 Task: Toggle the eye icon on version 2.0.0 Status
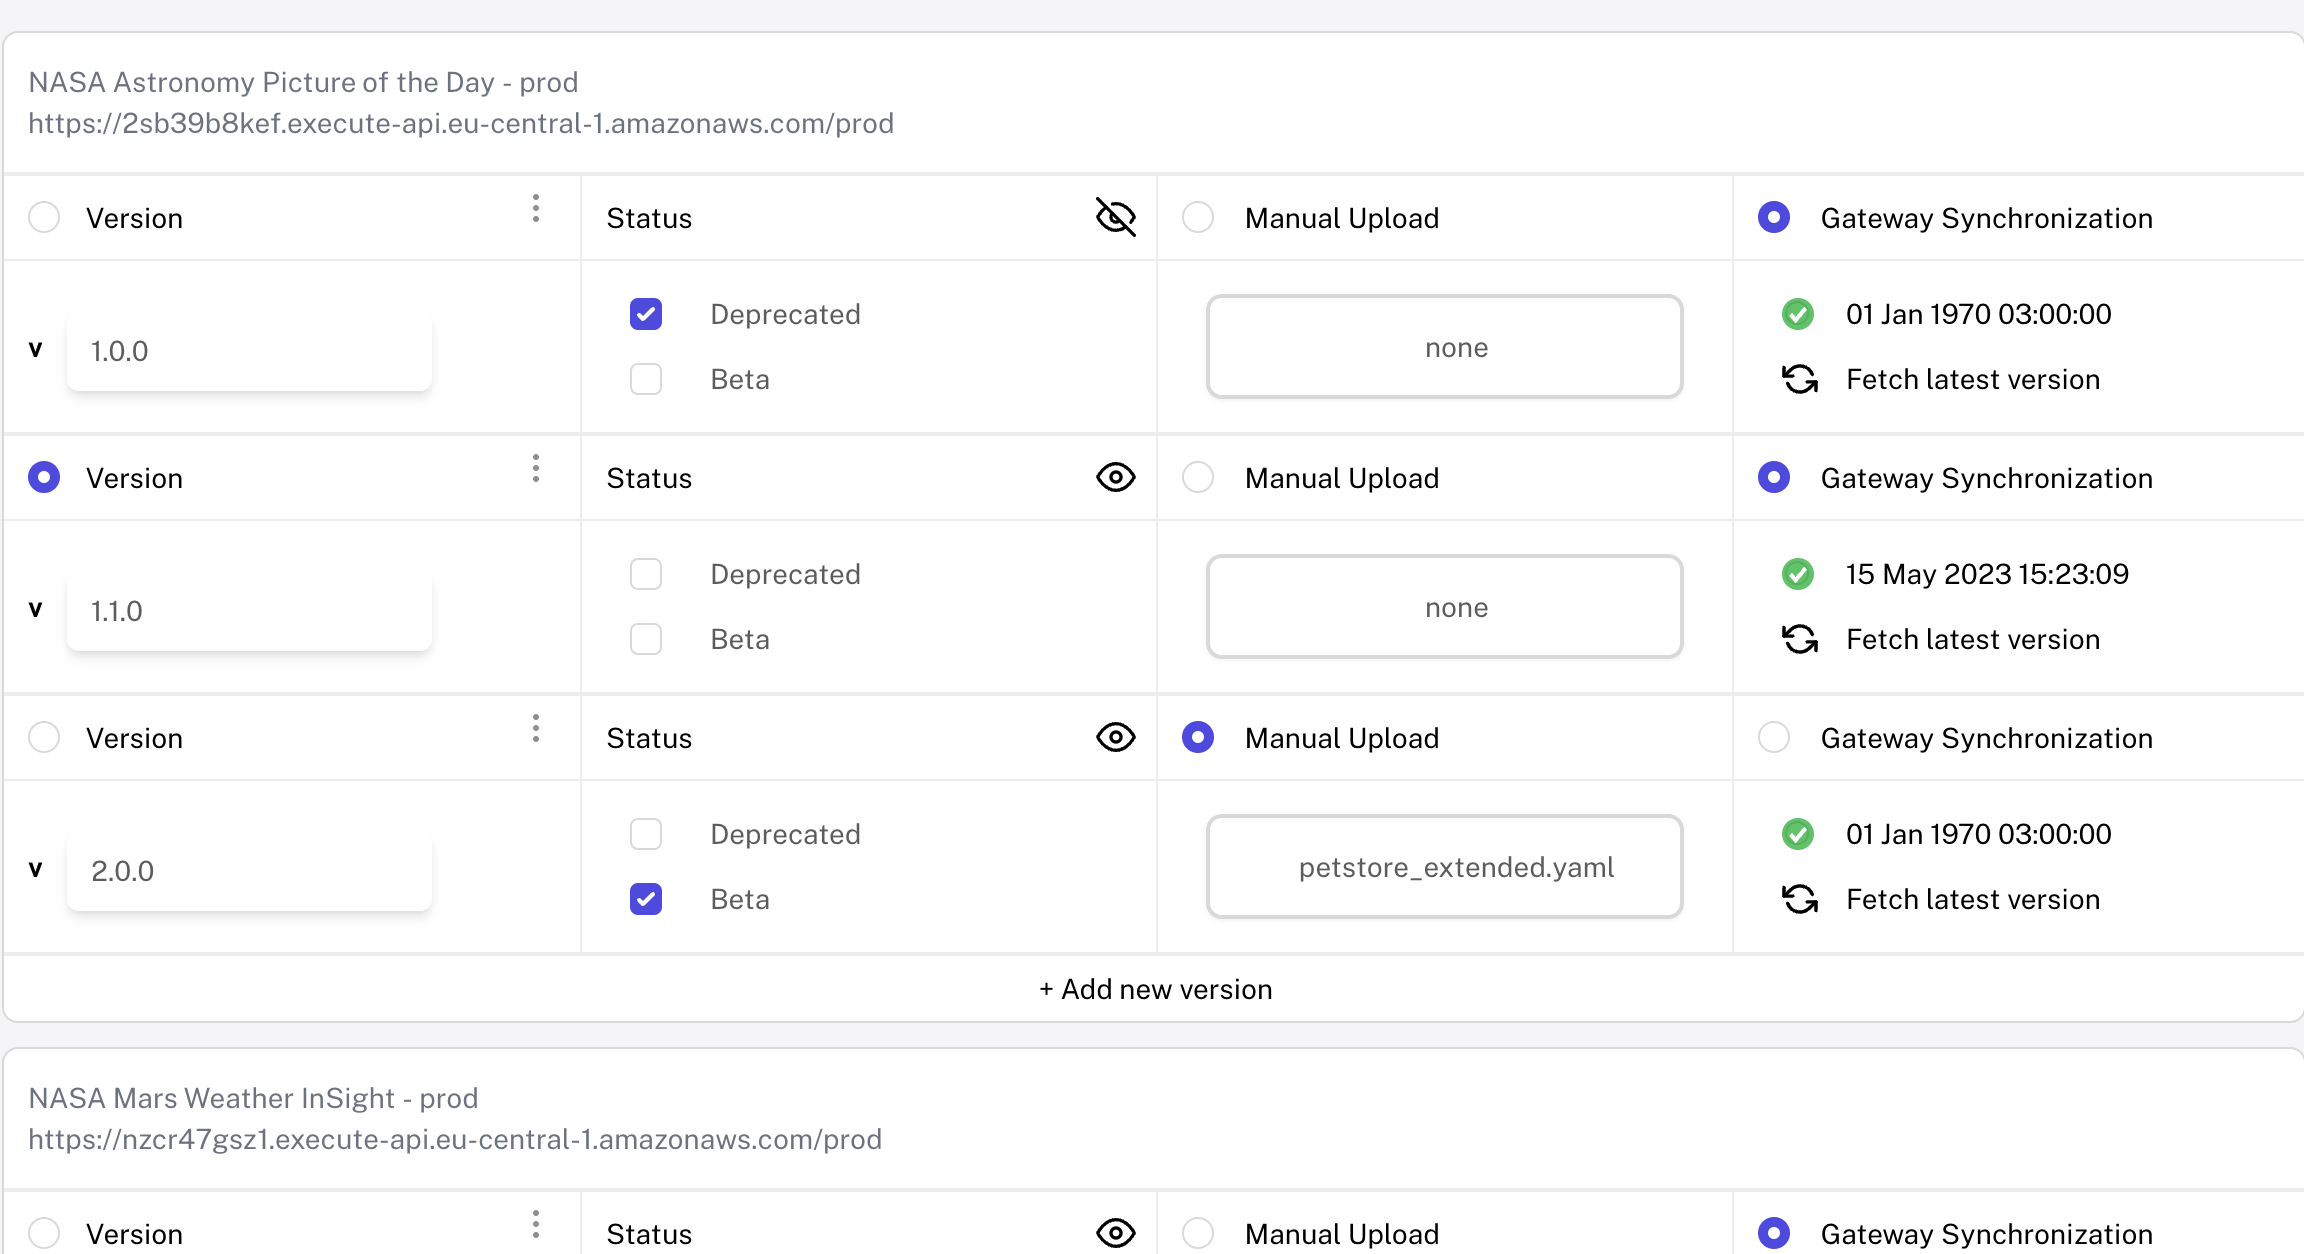1115,737
